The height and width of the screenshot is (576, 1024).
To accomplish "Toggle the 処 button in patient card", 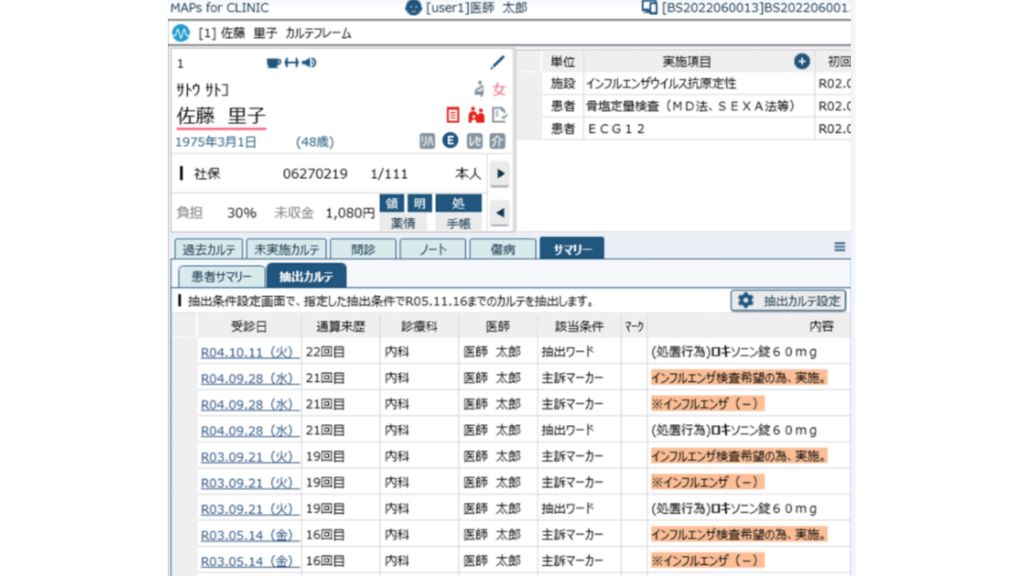I will click(x=458, y=203).
